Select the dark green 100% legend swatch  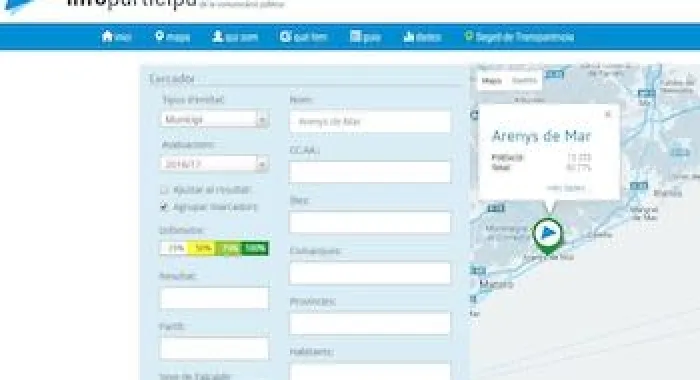[x=255, y=248]
